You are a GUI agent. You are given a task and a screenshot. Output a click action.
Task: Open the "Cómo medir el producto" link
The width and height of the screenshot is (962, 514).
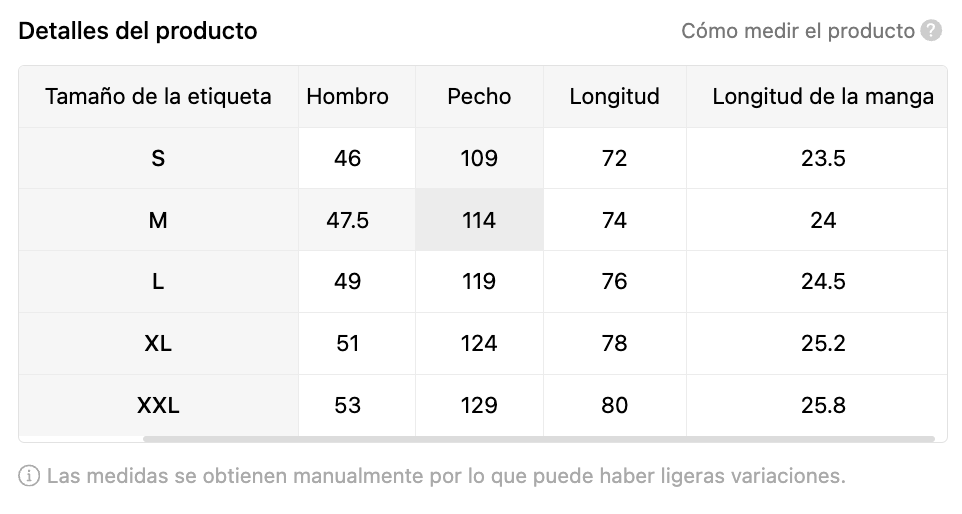pyautogui.click(x=797, y=31)
